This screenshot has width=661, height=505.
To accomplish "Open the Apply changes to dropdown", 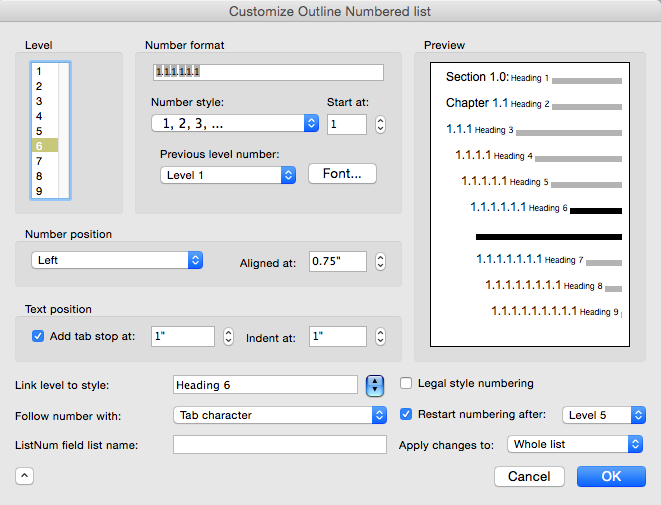I will 575,444.
